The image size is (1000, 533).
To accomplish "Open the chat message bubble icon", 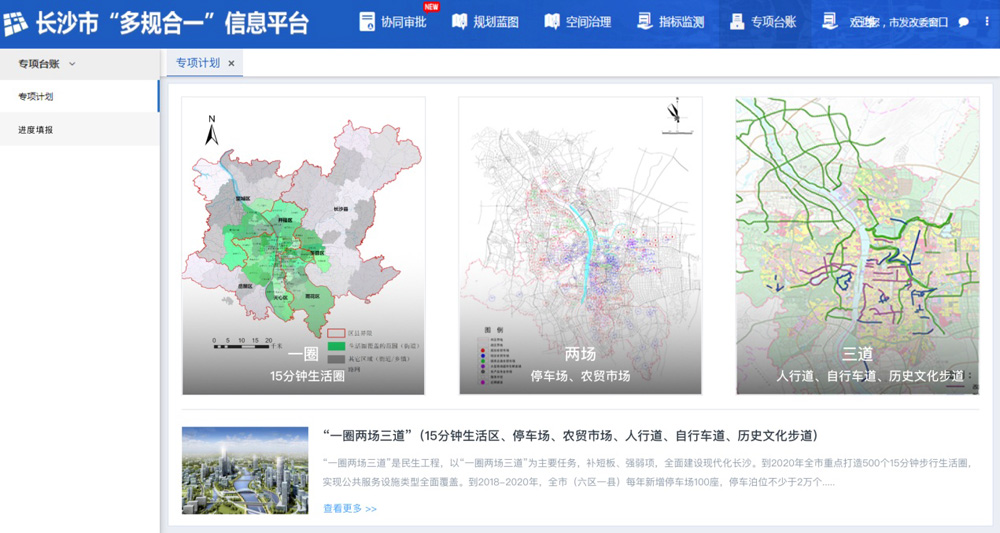I will click(x=964, y=22).
